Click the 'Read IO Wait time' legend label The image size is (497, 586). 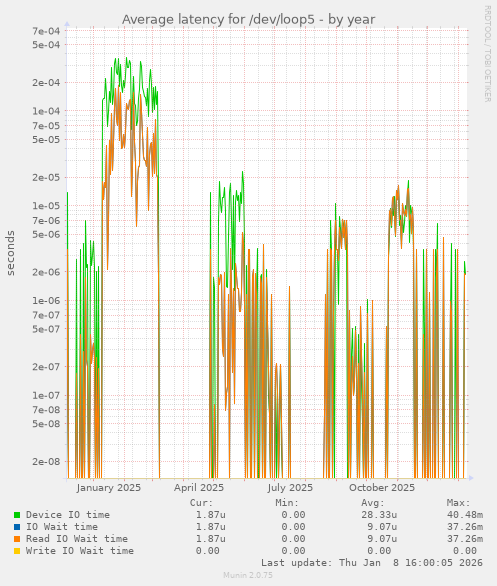click(77, 539)
